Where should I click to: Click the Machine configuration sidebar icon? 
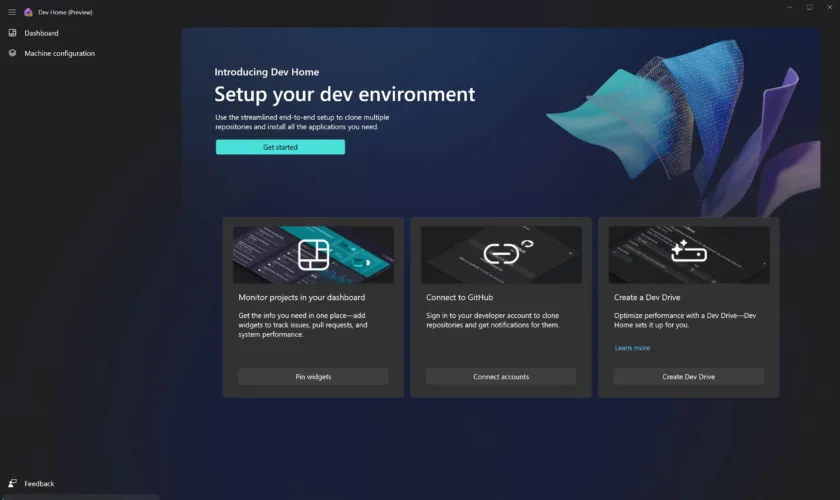point(12,53)
